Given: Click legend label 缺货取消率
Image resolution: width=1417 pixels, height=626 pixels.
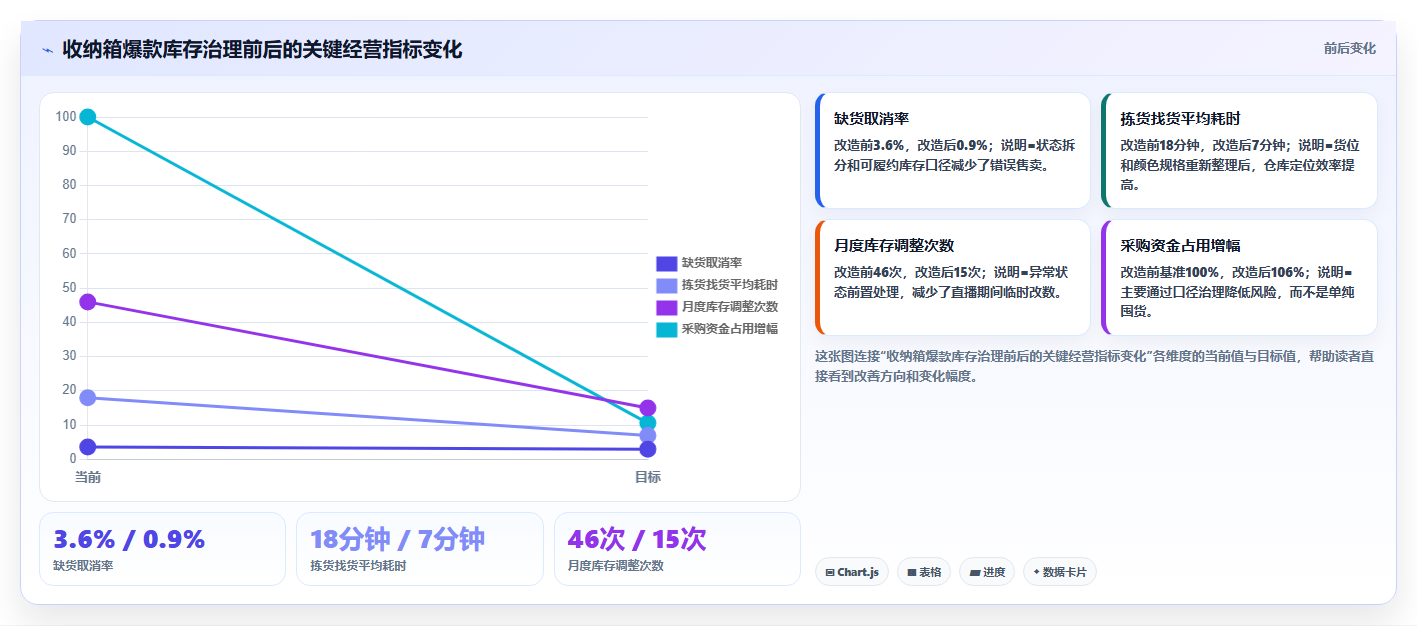Looking at the screenshot, I should pyautogui.click(x=712, y=263).
